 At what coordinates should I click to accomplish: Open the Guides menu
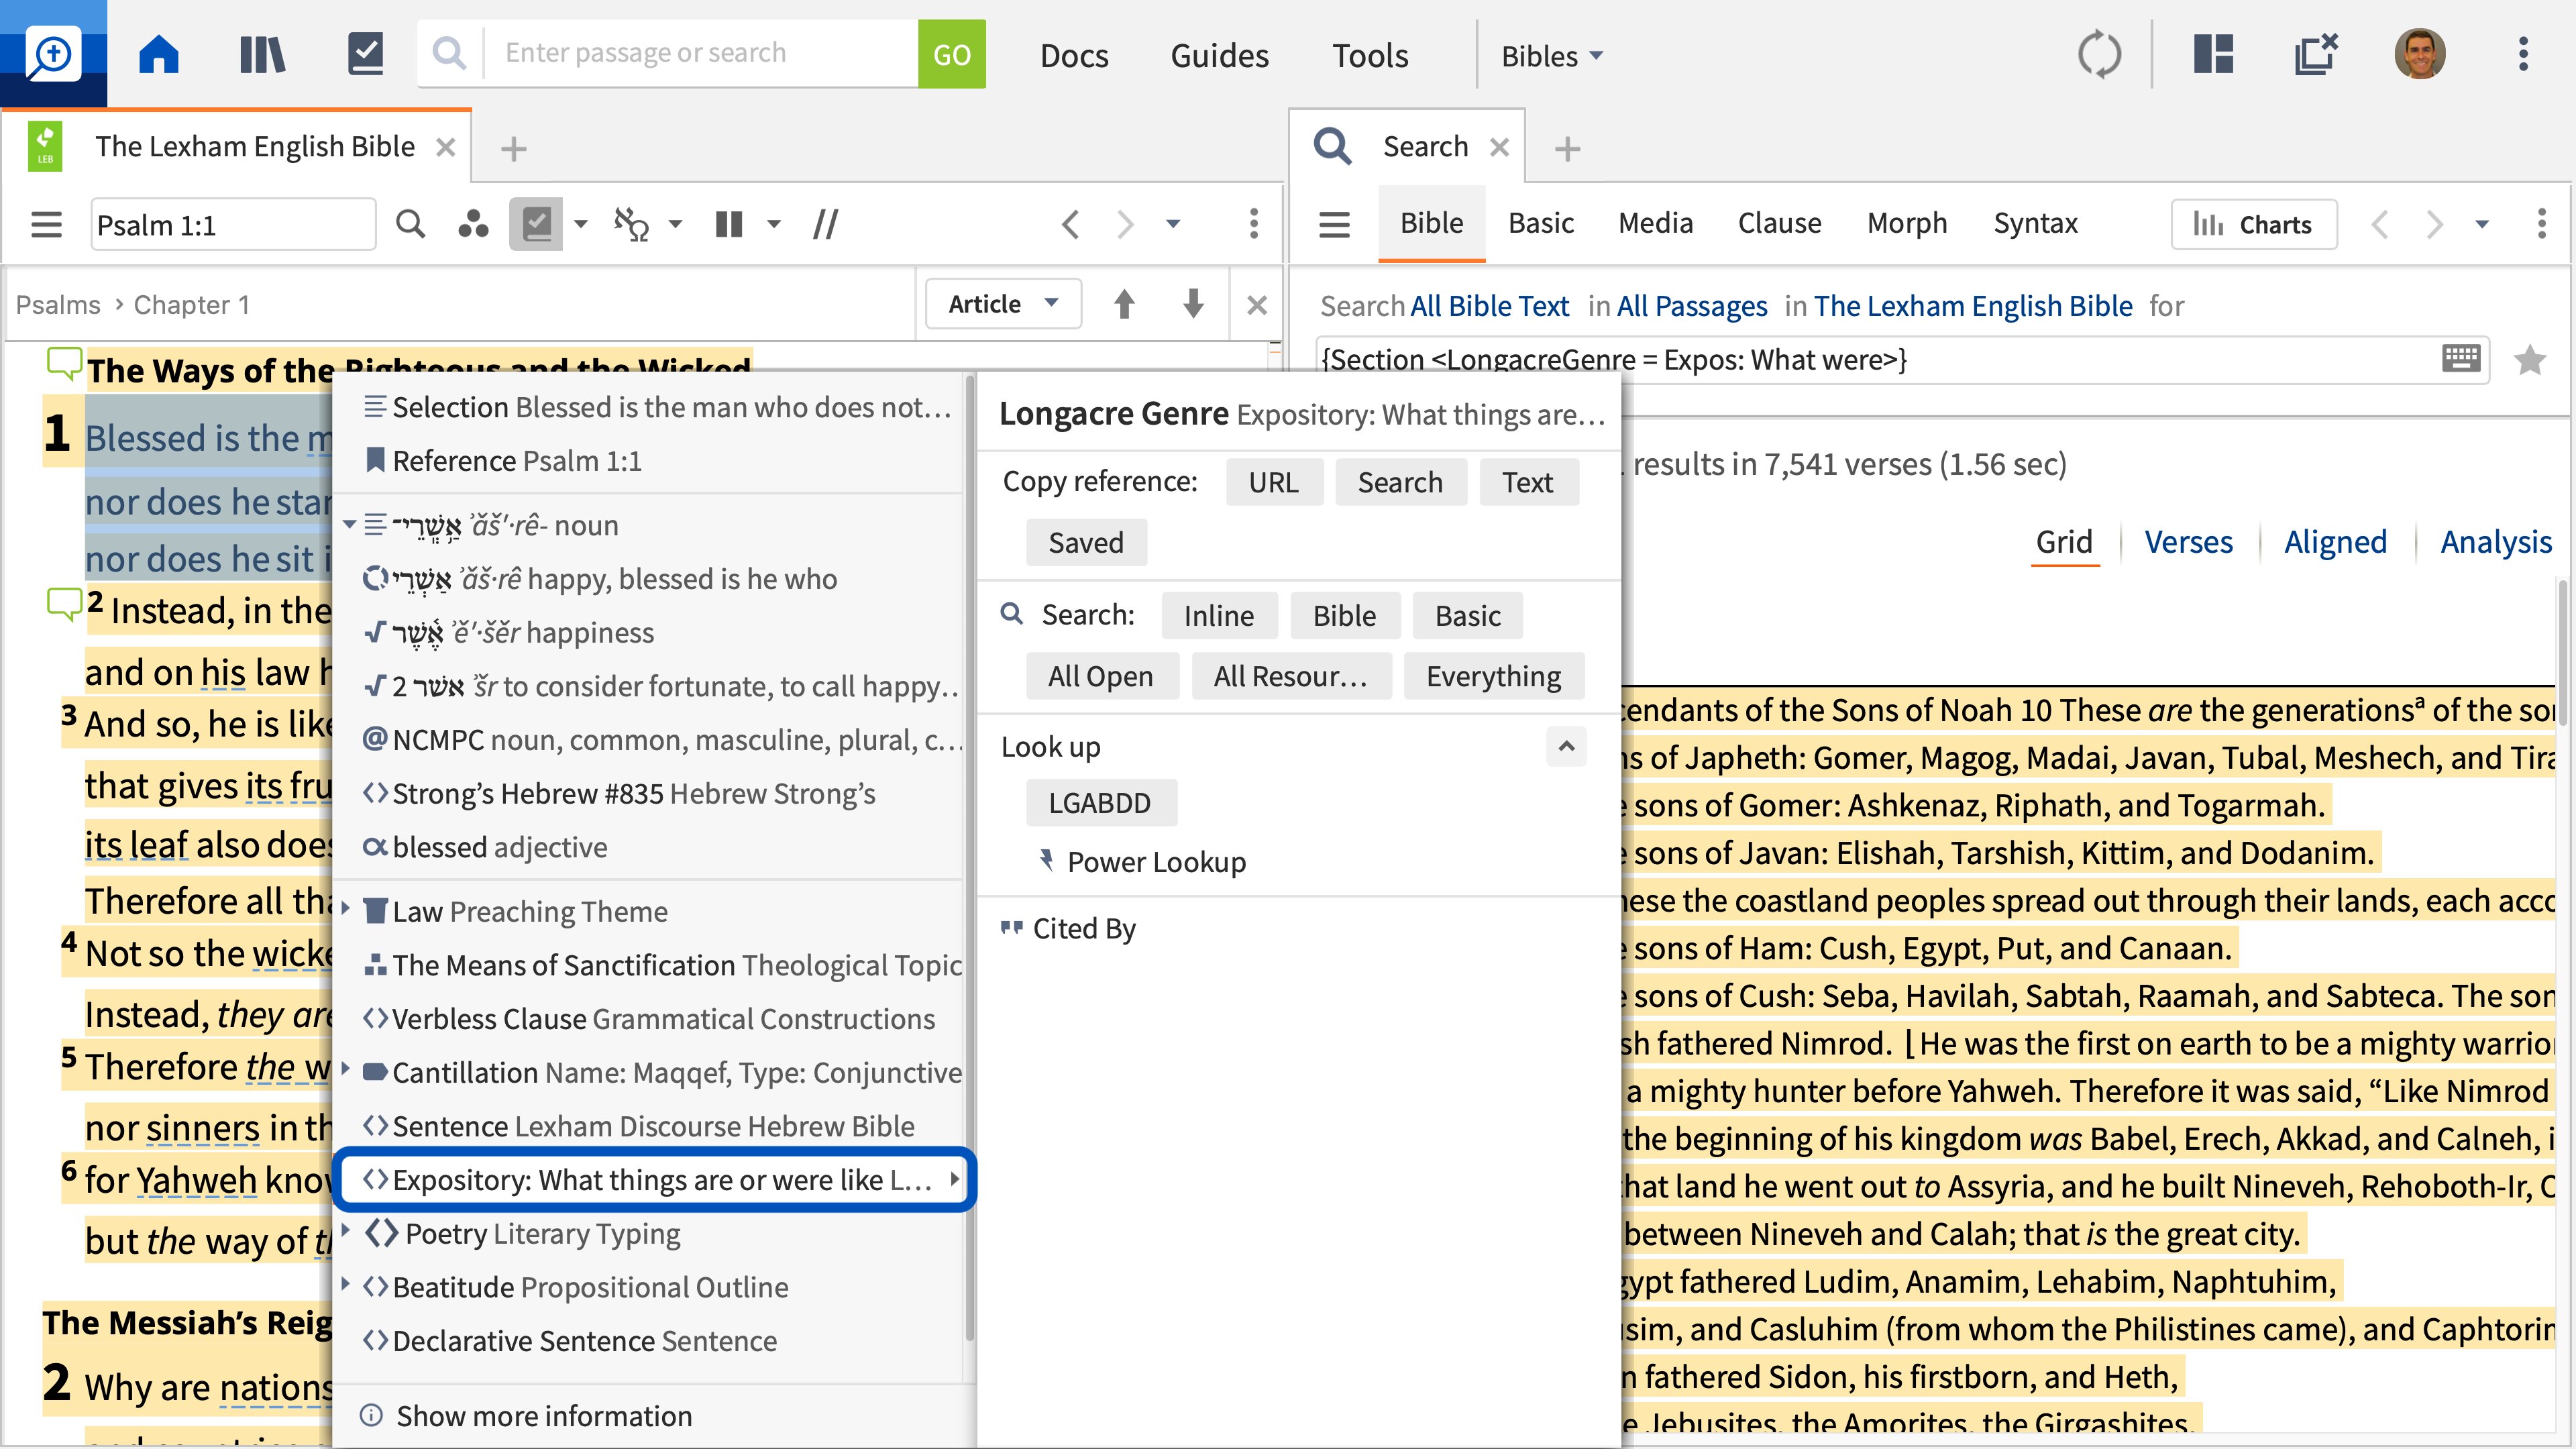1219,56
